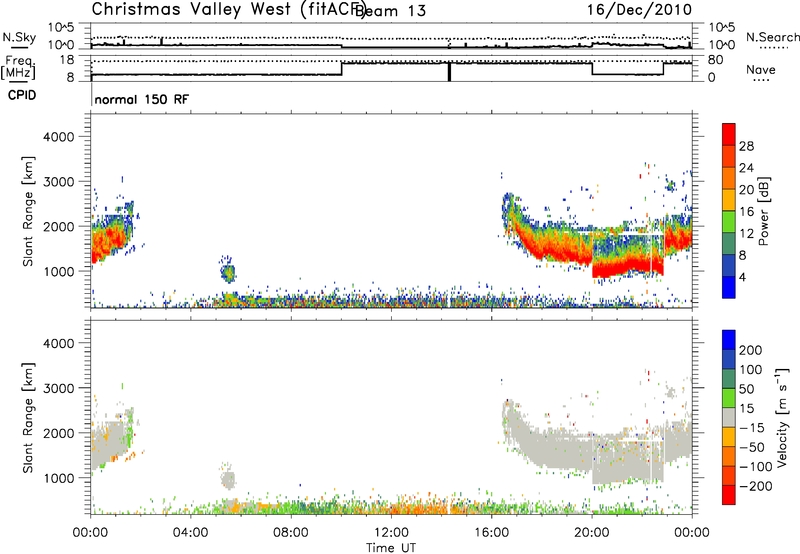The height and width of the screenshot is (554, 800).
Task: Click the N.Sky legend label
Action: [19, 37]
